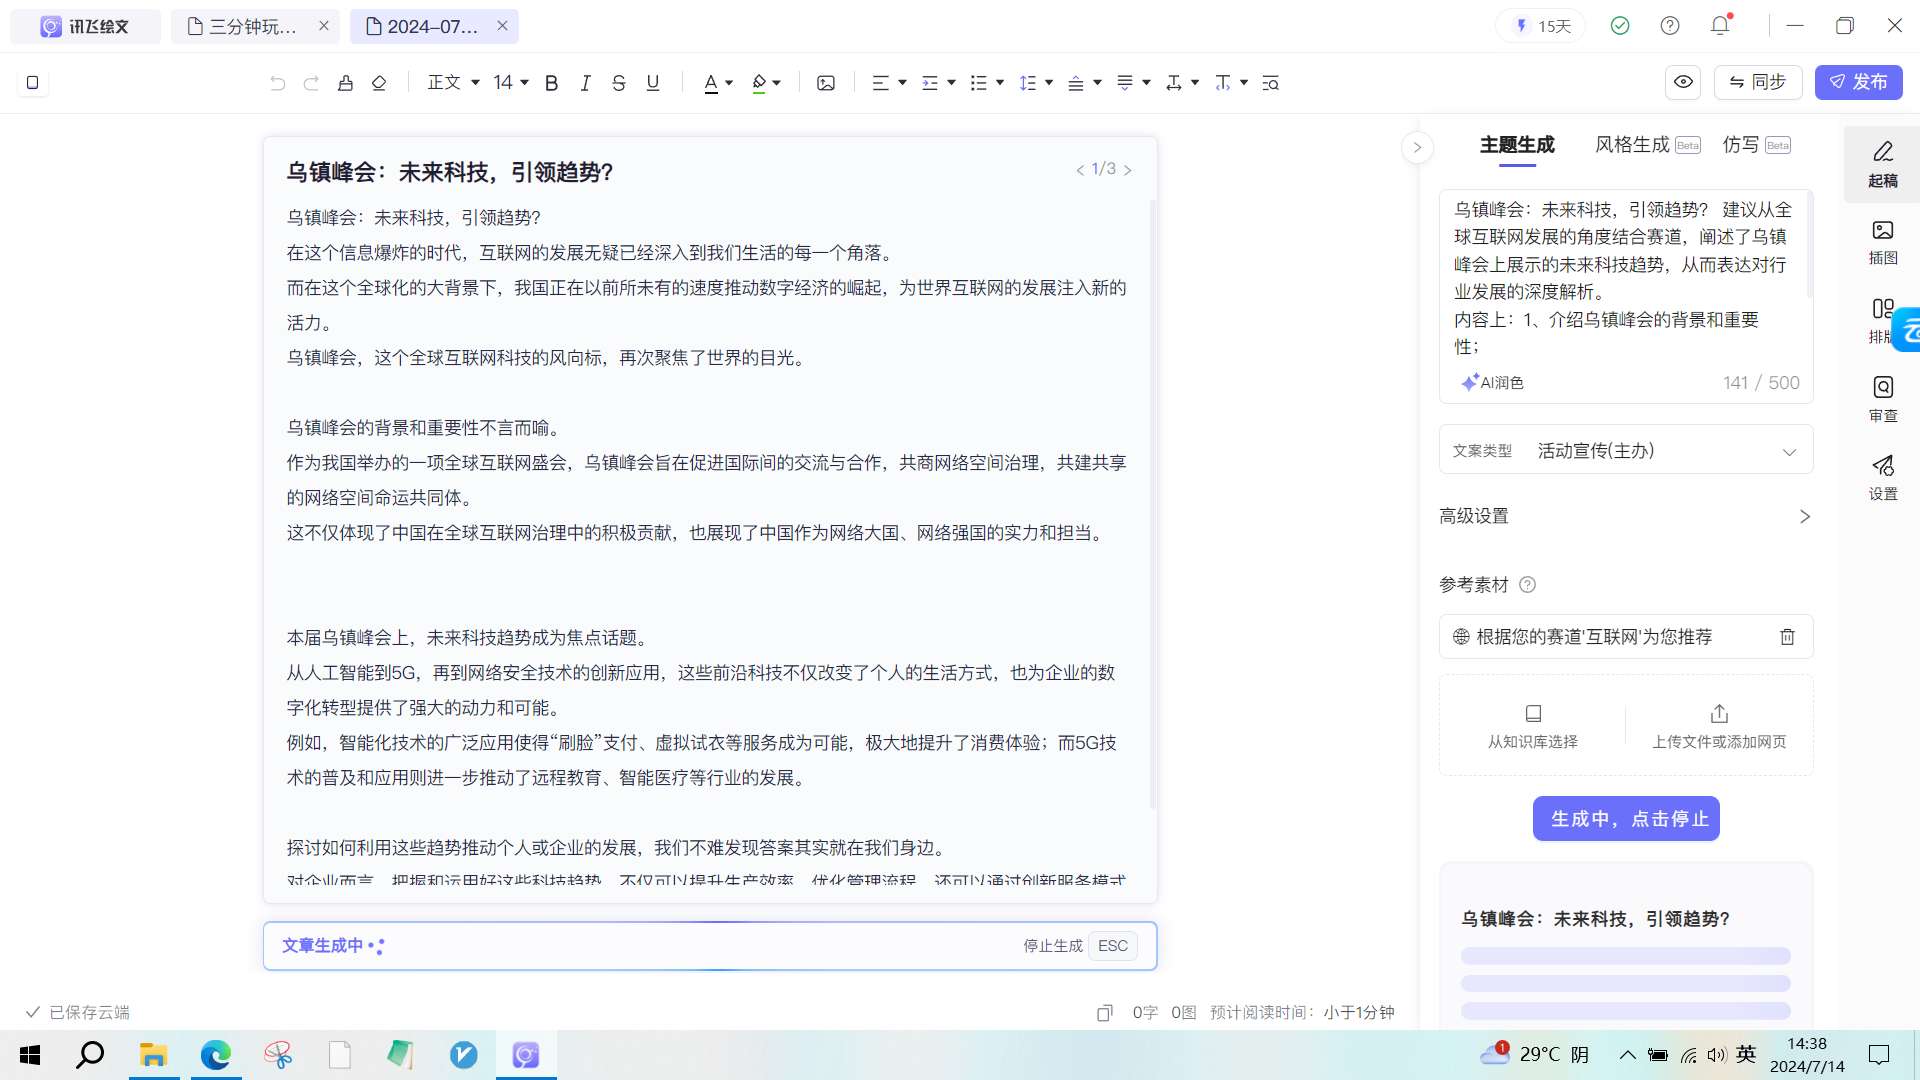This screenshot has height=1080, width=1920.
Task: Open the 设置 sidebar panel
Action: (x=1882, y=477)
